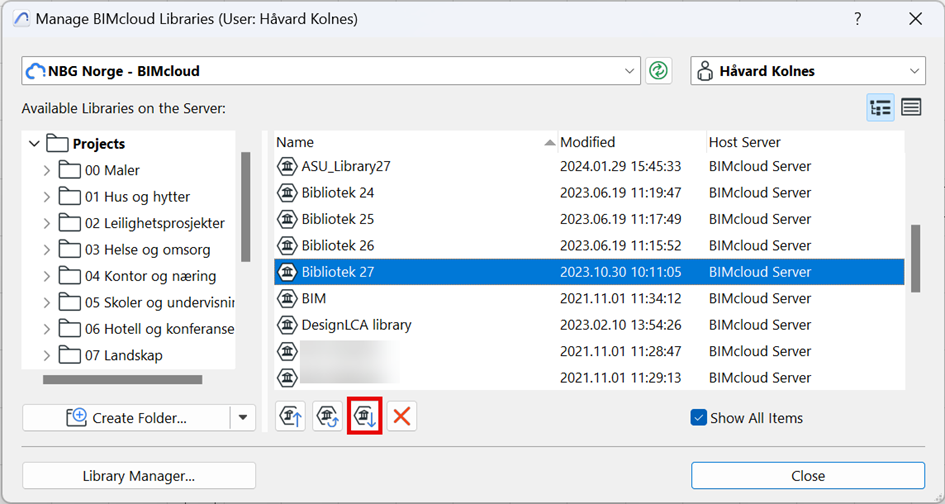Close the dialog with title bar X
Image resolution: width=945 pixels, height=504 pixels.
click(915, 19)
